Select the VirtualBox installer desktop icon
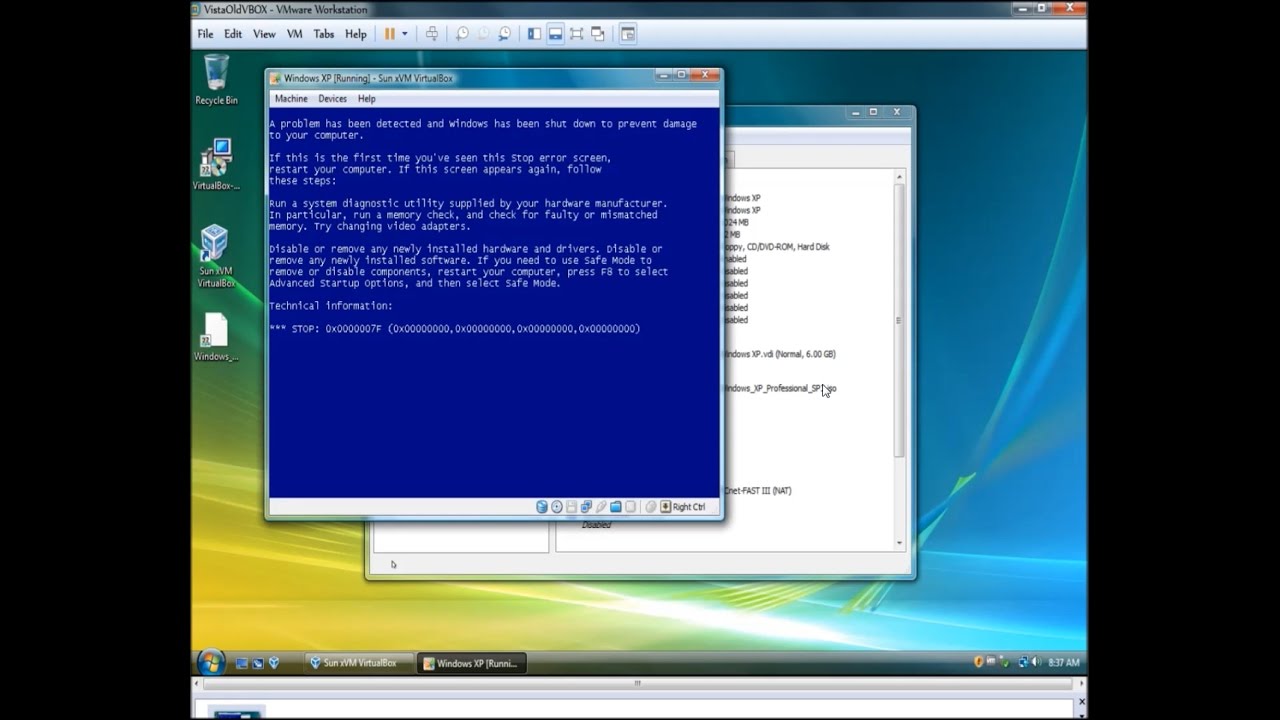The width and height of the screenshot is (1280, 720). [x=216, y=165]
